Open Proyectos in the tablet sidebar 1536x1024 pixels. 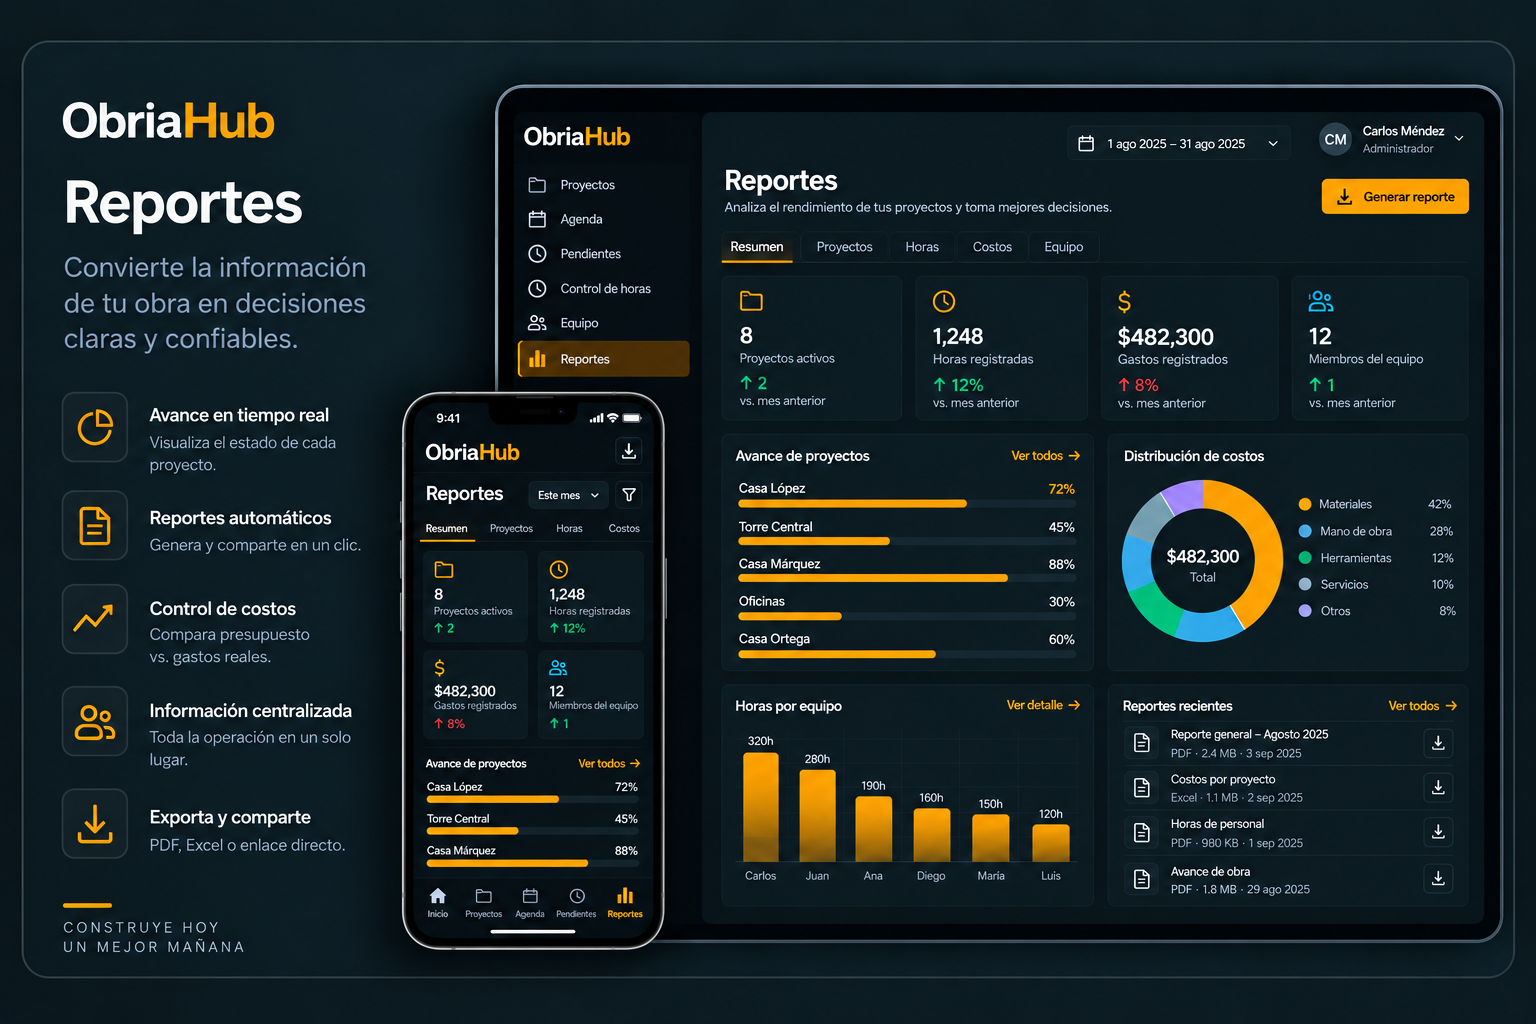click(x=603, y=185)
